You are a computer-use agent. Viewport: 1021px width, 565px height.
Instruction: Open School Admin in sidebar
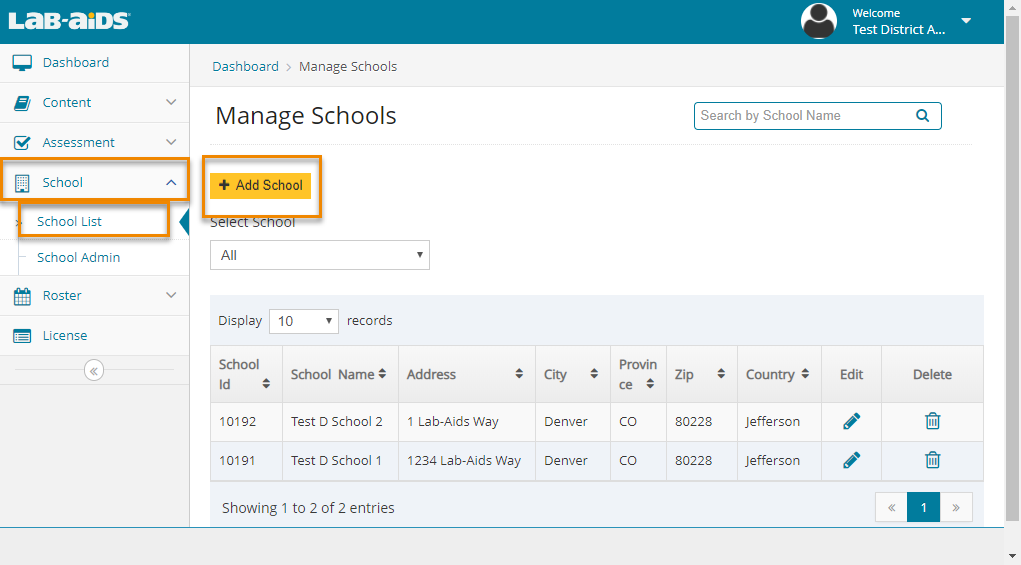point(78,257)
